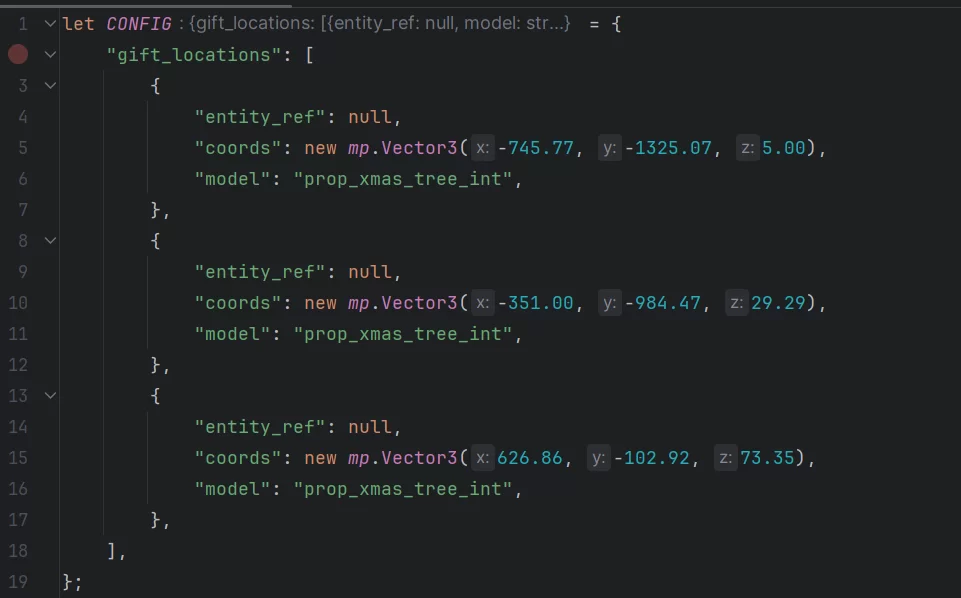The image size is (961, 598).
Task: Click the prop_xmas_tree_int string on line 6
Action: pos(404,178)
